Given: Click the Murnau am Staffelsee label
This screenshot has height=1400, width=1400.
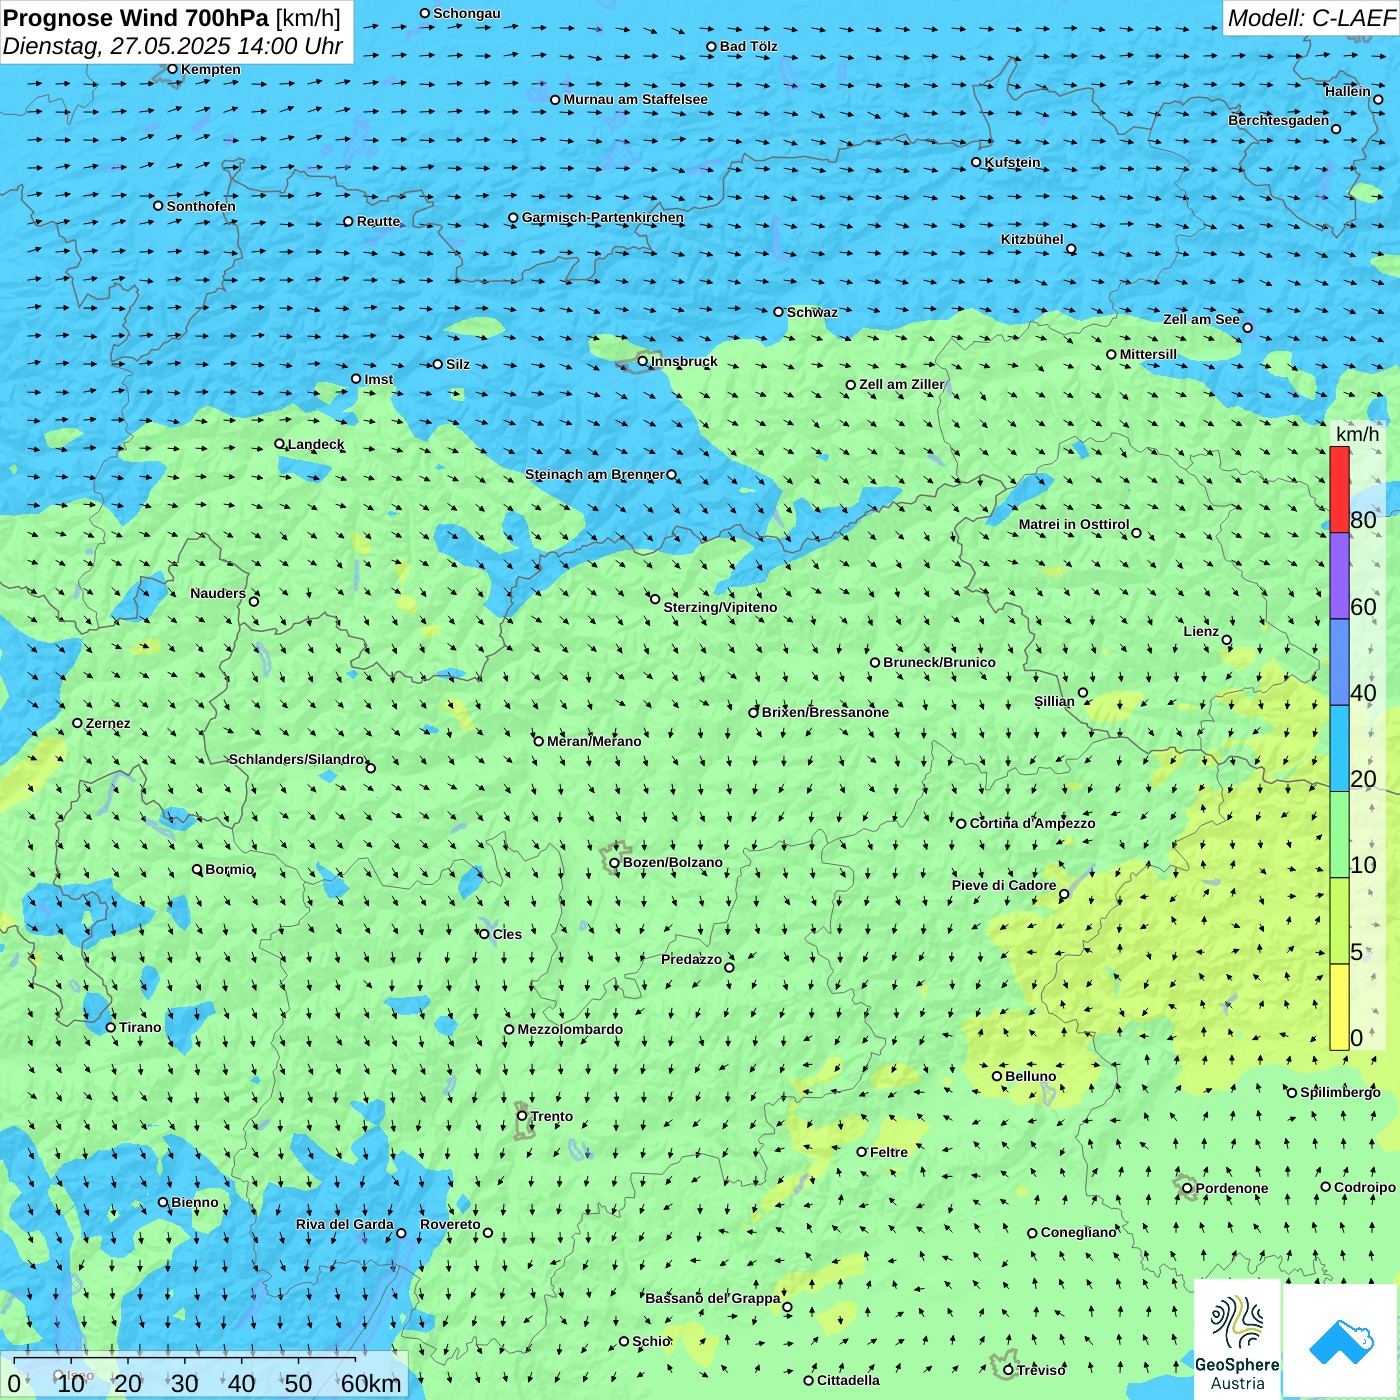Looking at the screenshot, I should (x=636, y=99).
